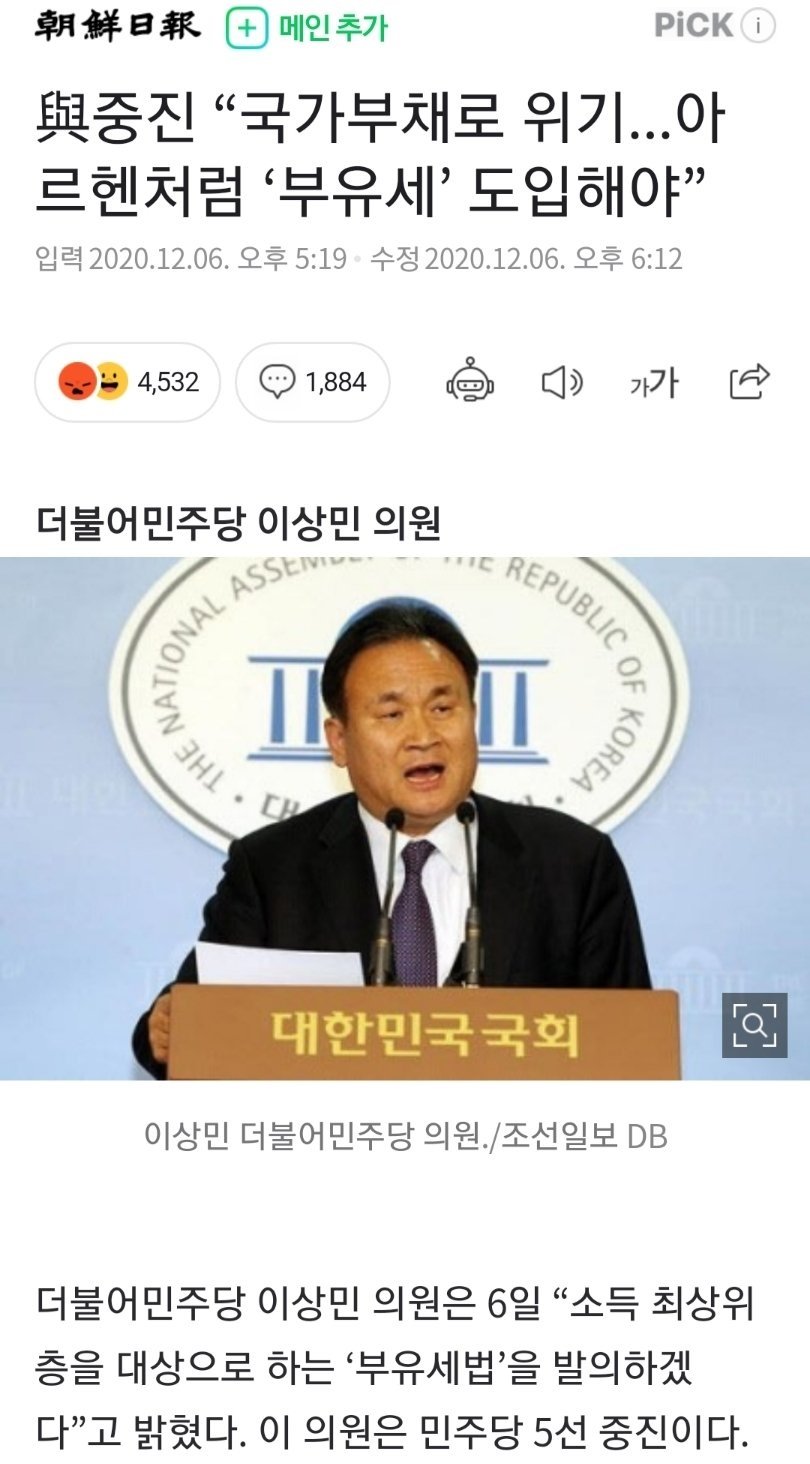Tap the smiling face reaction emoji

(x=110, y=382)
